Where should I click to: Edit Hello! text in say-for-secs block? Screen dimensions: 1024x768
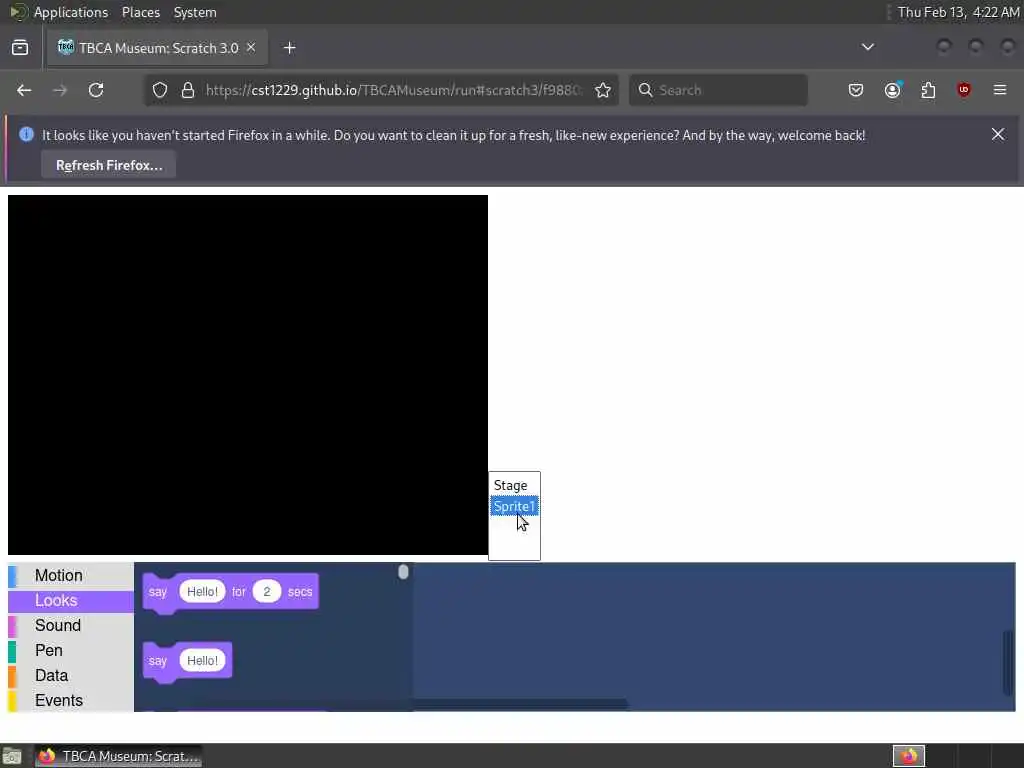point(202,592)
